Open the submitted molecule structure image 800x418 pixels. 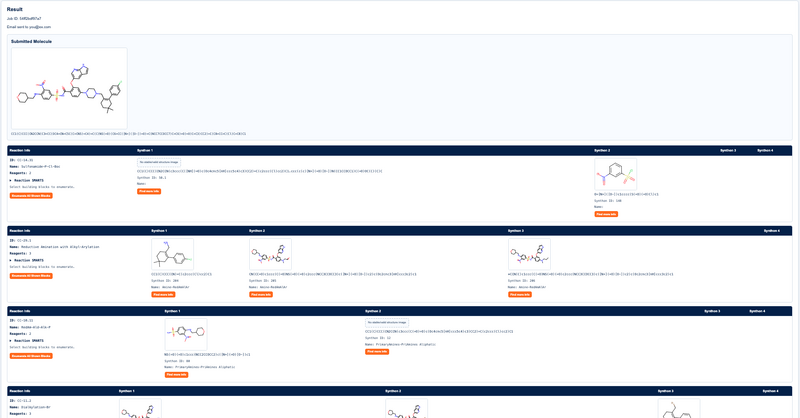69,88
